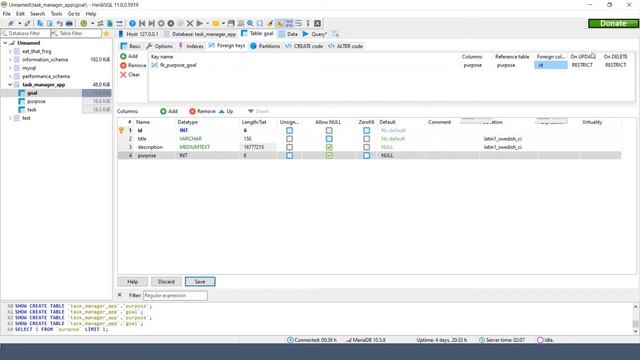Viewport: 640px width, 360px height.
Task: Click the Run query play icon
Action: pos(200,23)
